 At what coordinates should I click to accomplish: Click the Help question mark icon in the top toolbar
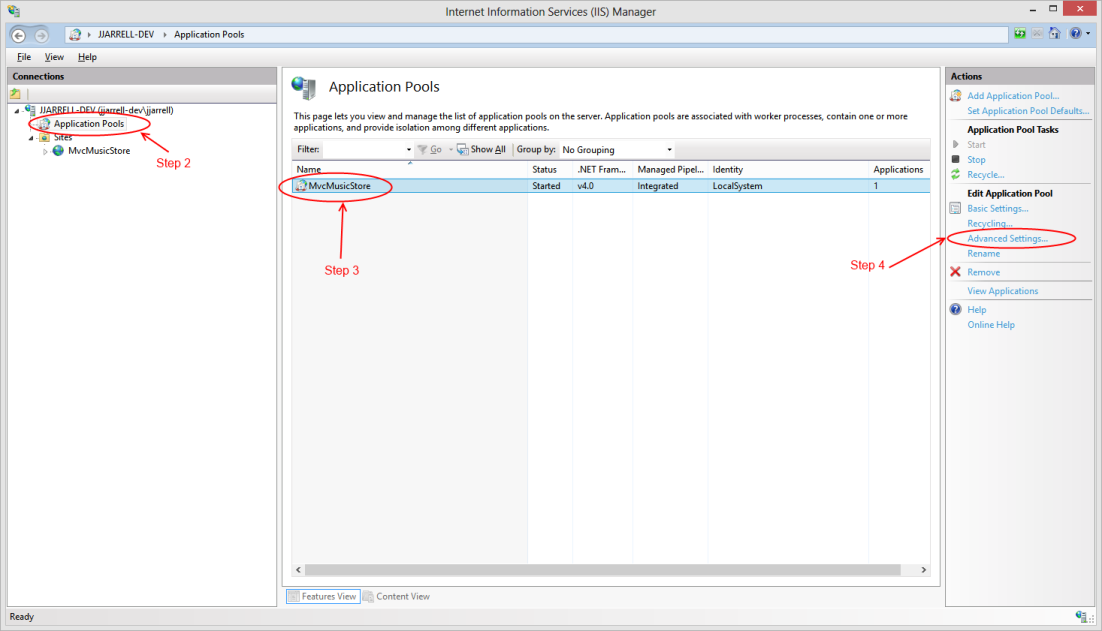click(1075, 34)
